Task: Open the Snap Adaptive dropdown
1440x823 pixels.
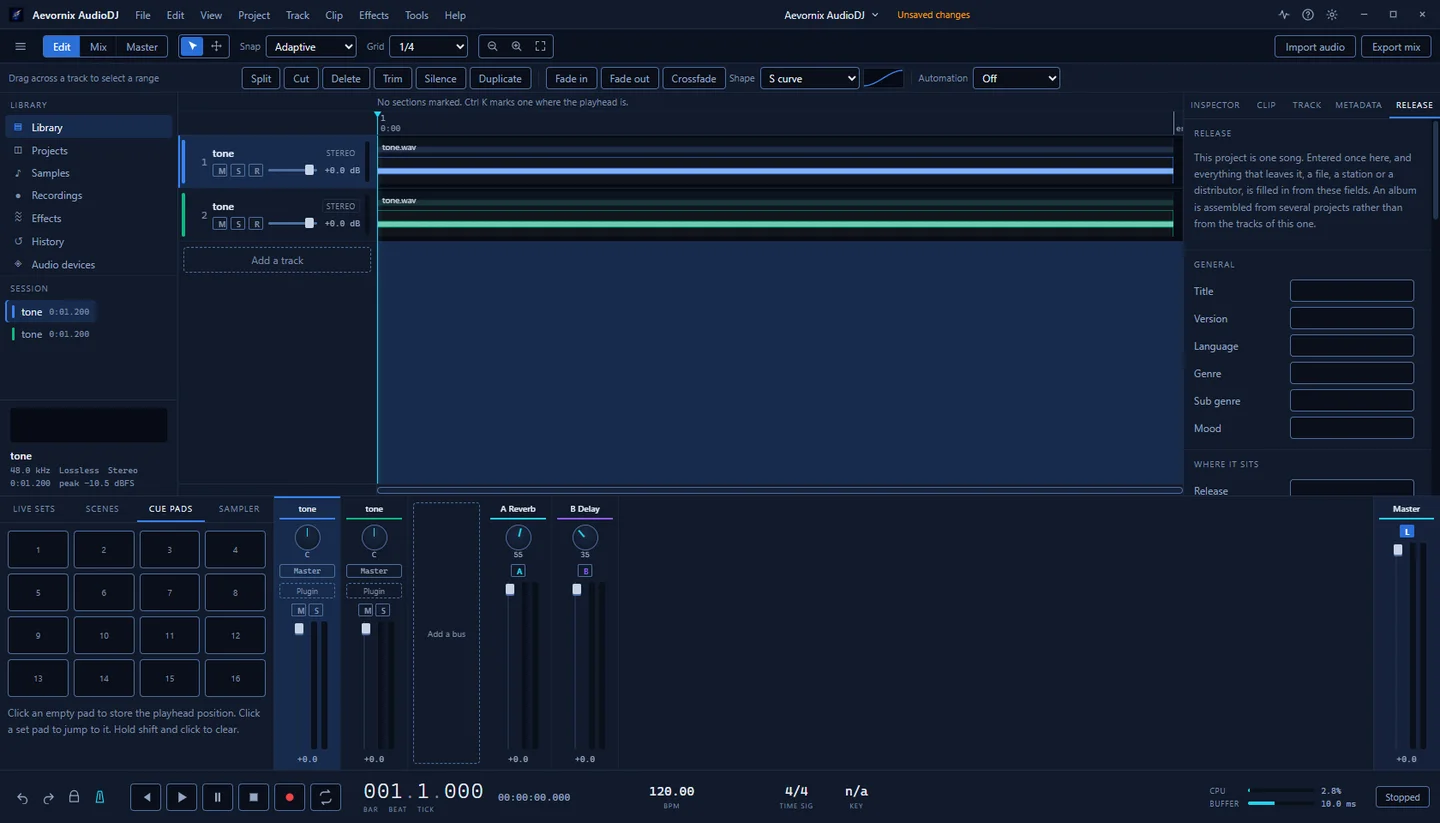Action: pos(313,47)
